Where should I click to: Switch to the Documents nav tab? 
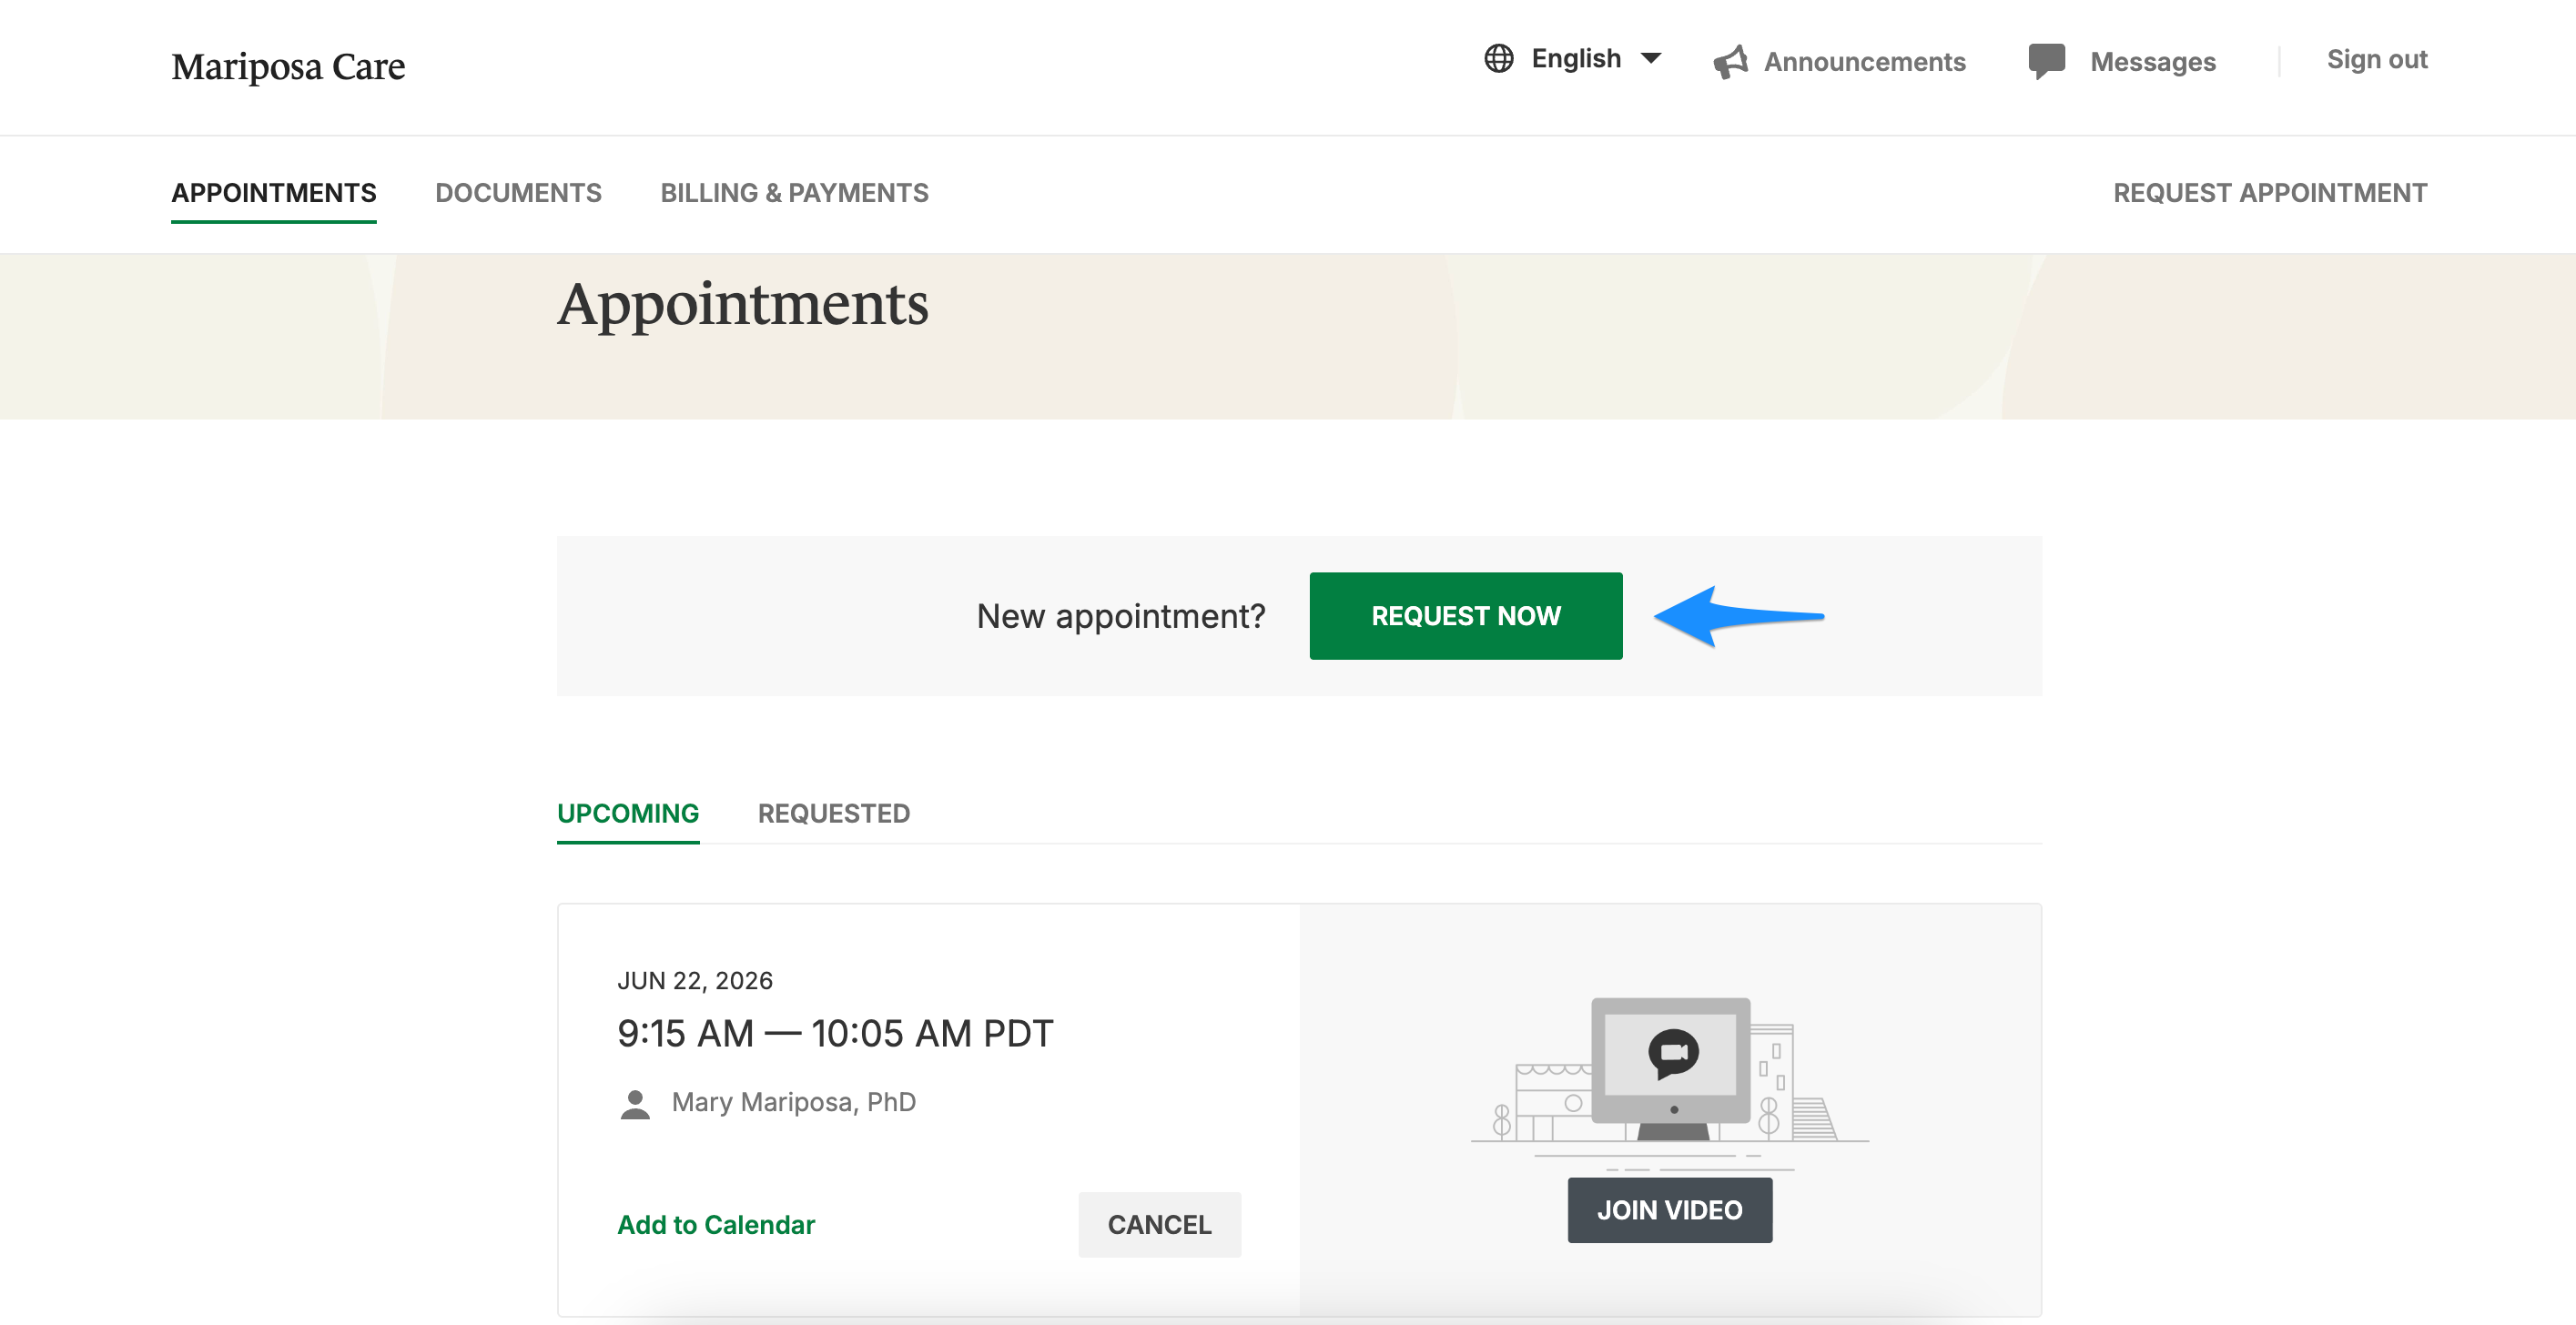click(x=518, y=193)
